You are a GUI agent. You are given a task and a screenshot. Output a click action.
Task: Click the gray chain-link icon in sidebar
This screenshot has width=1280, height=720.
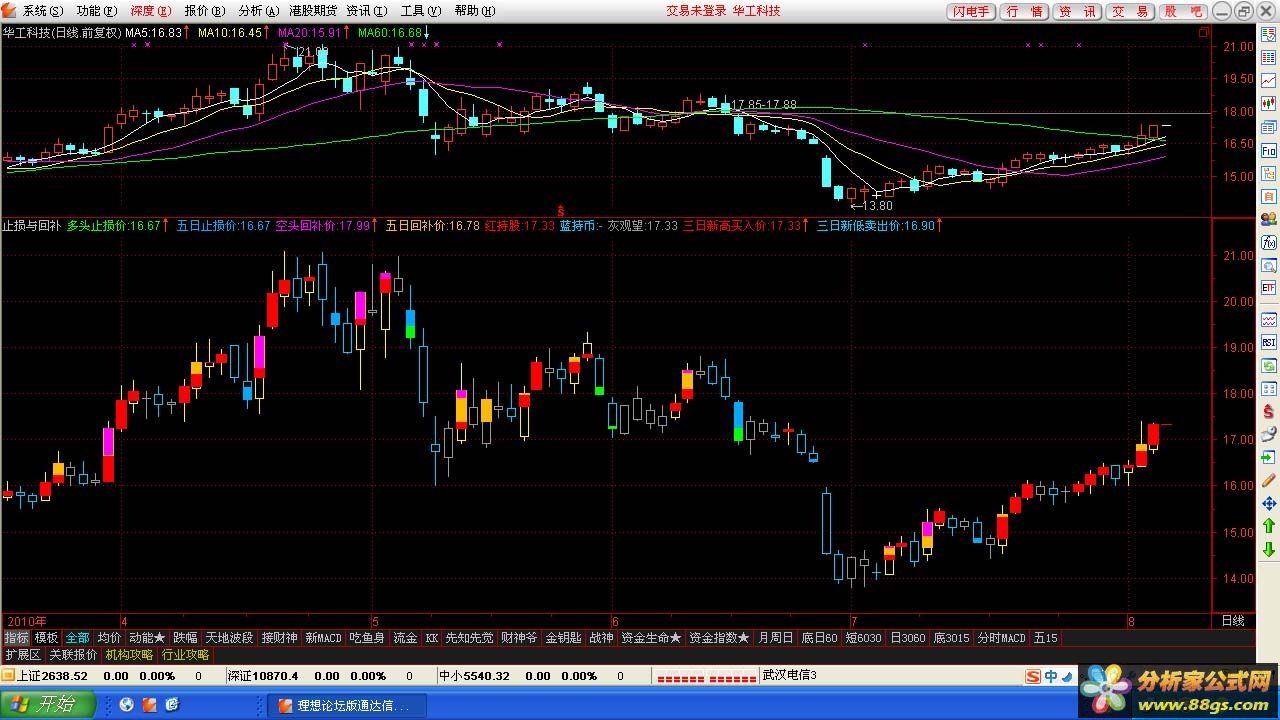[x=1269, y=434]
